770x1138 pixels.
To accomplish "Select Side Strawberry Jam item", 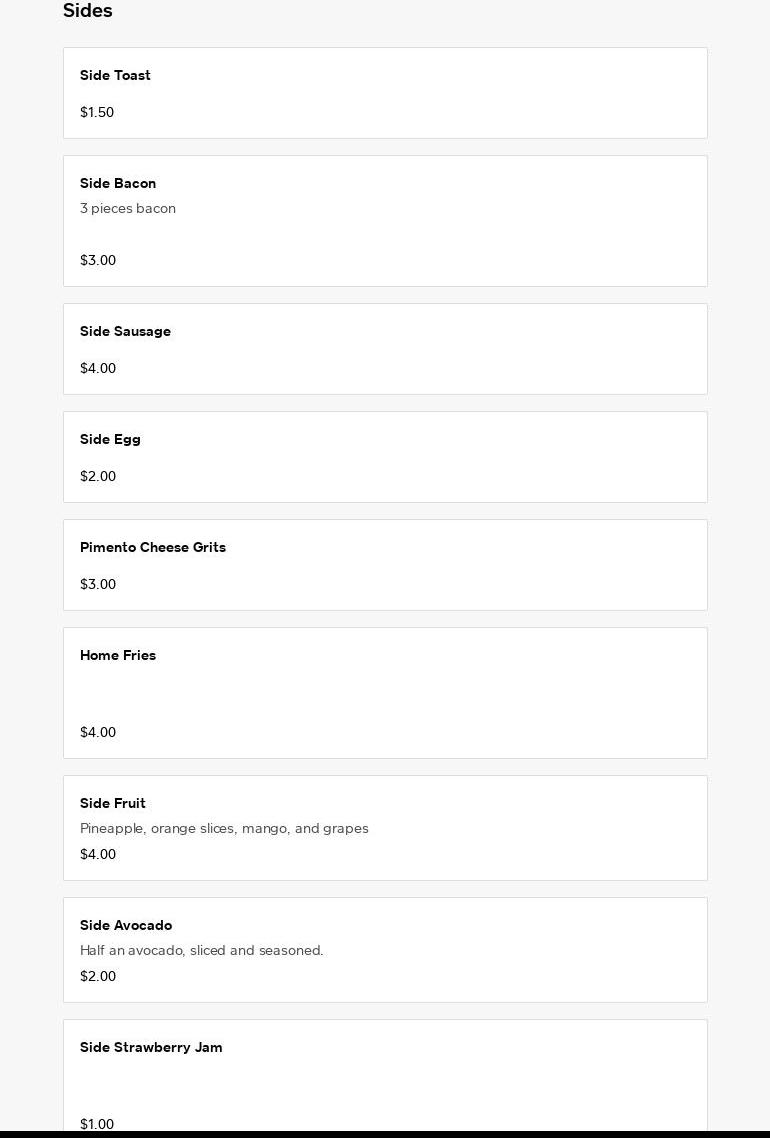I will coord(385,1075).
